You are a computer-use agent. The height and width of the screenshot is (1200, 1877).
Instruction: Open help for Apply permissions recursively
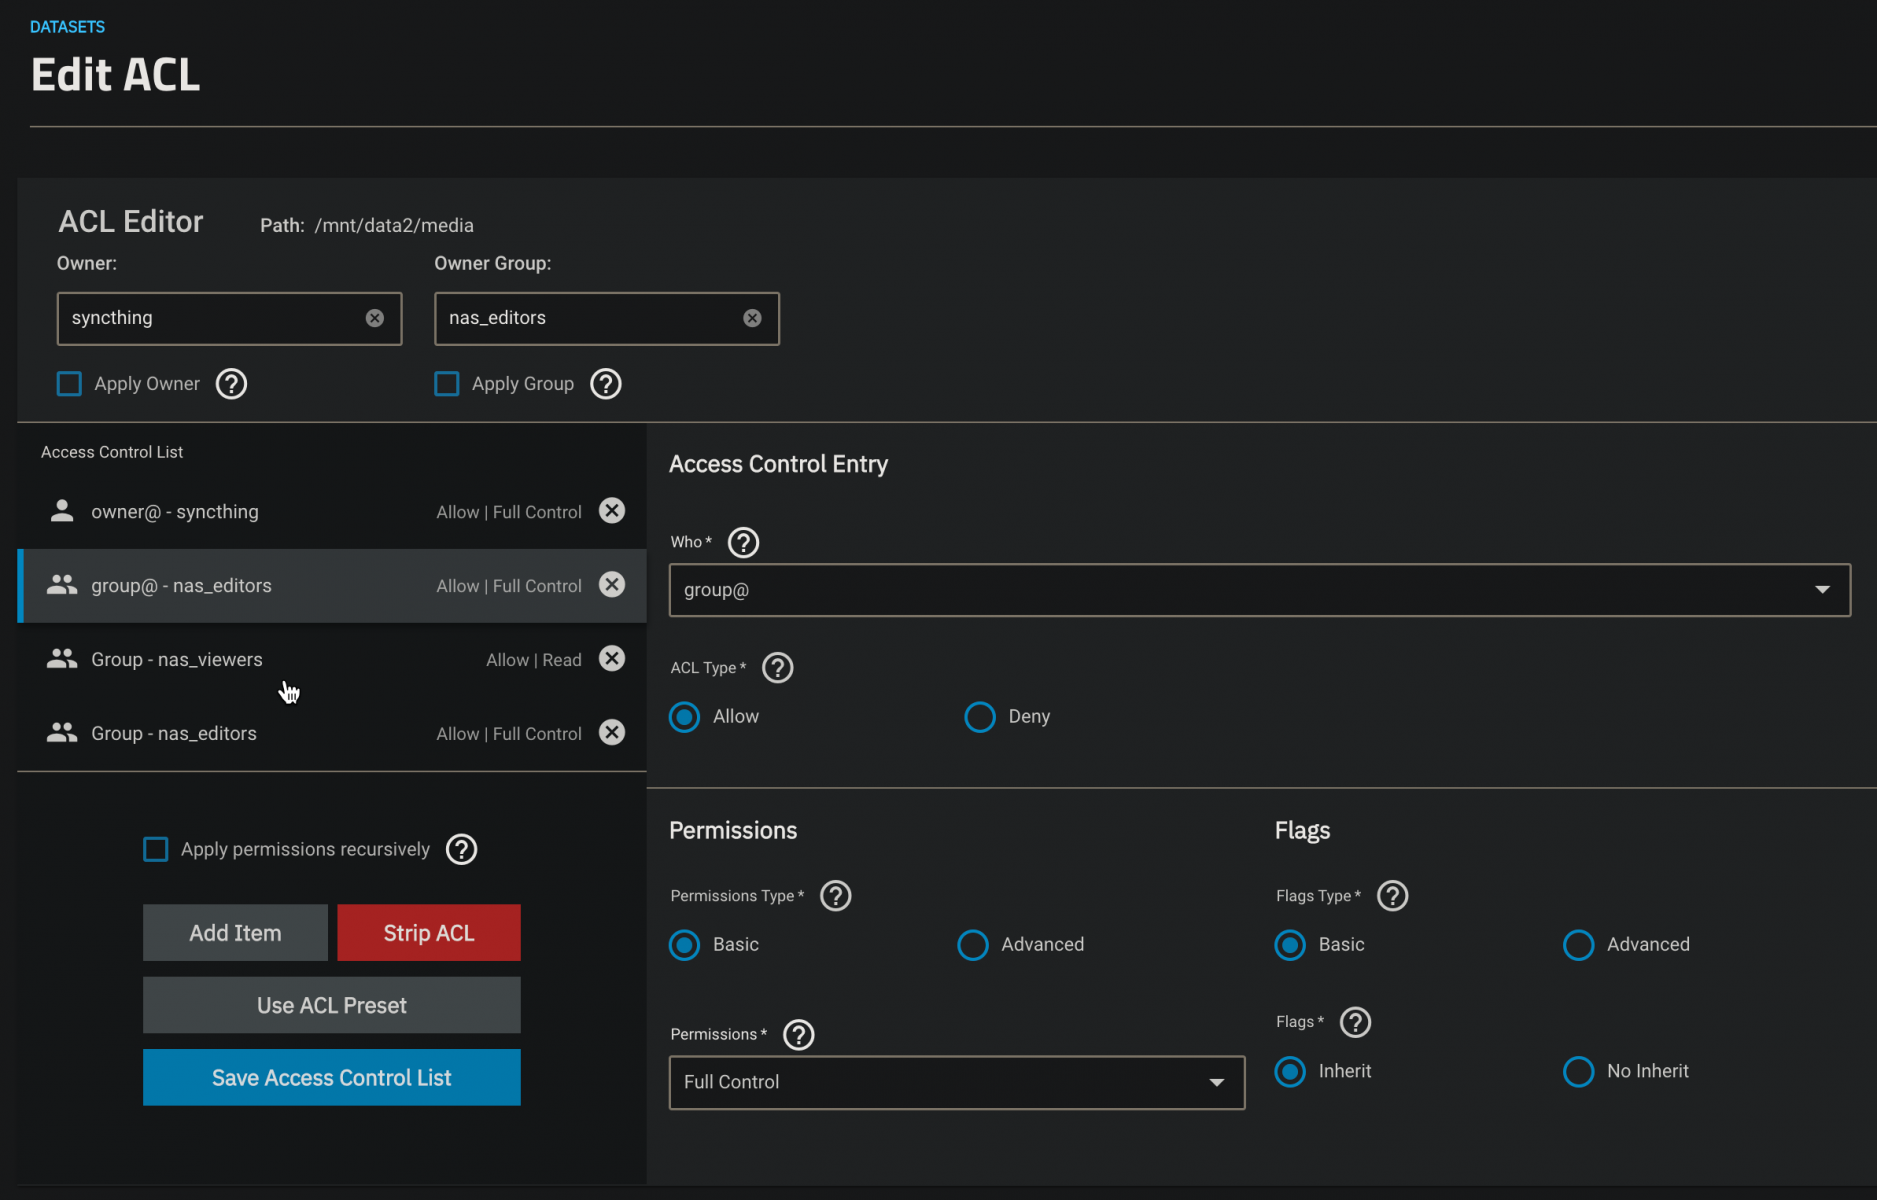pyautogui.click(x=461, y=850)
